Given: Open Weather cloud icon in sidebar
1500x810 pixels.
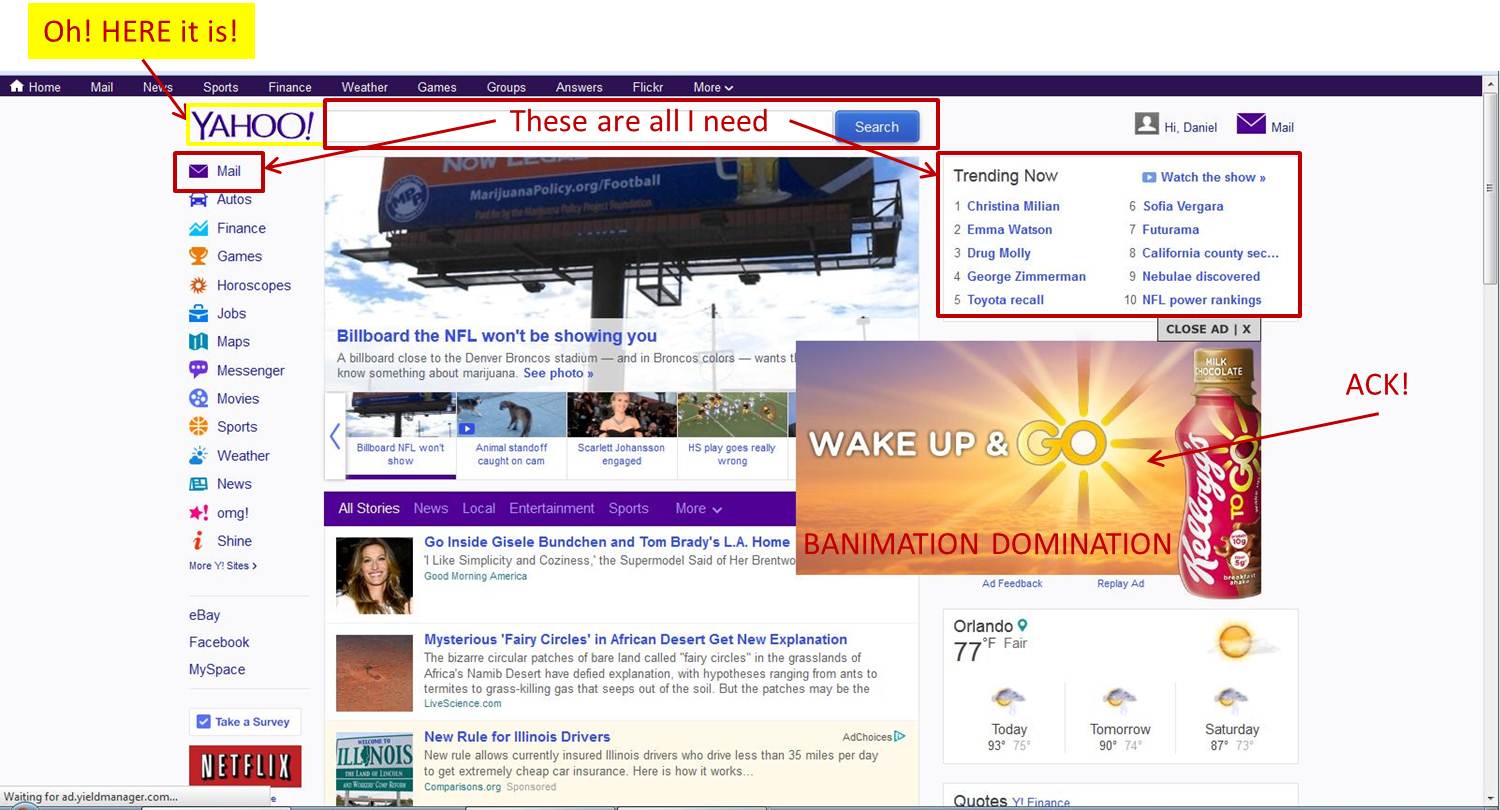Looking at the screenshot, I should 199,455.
